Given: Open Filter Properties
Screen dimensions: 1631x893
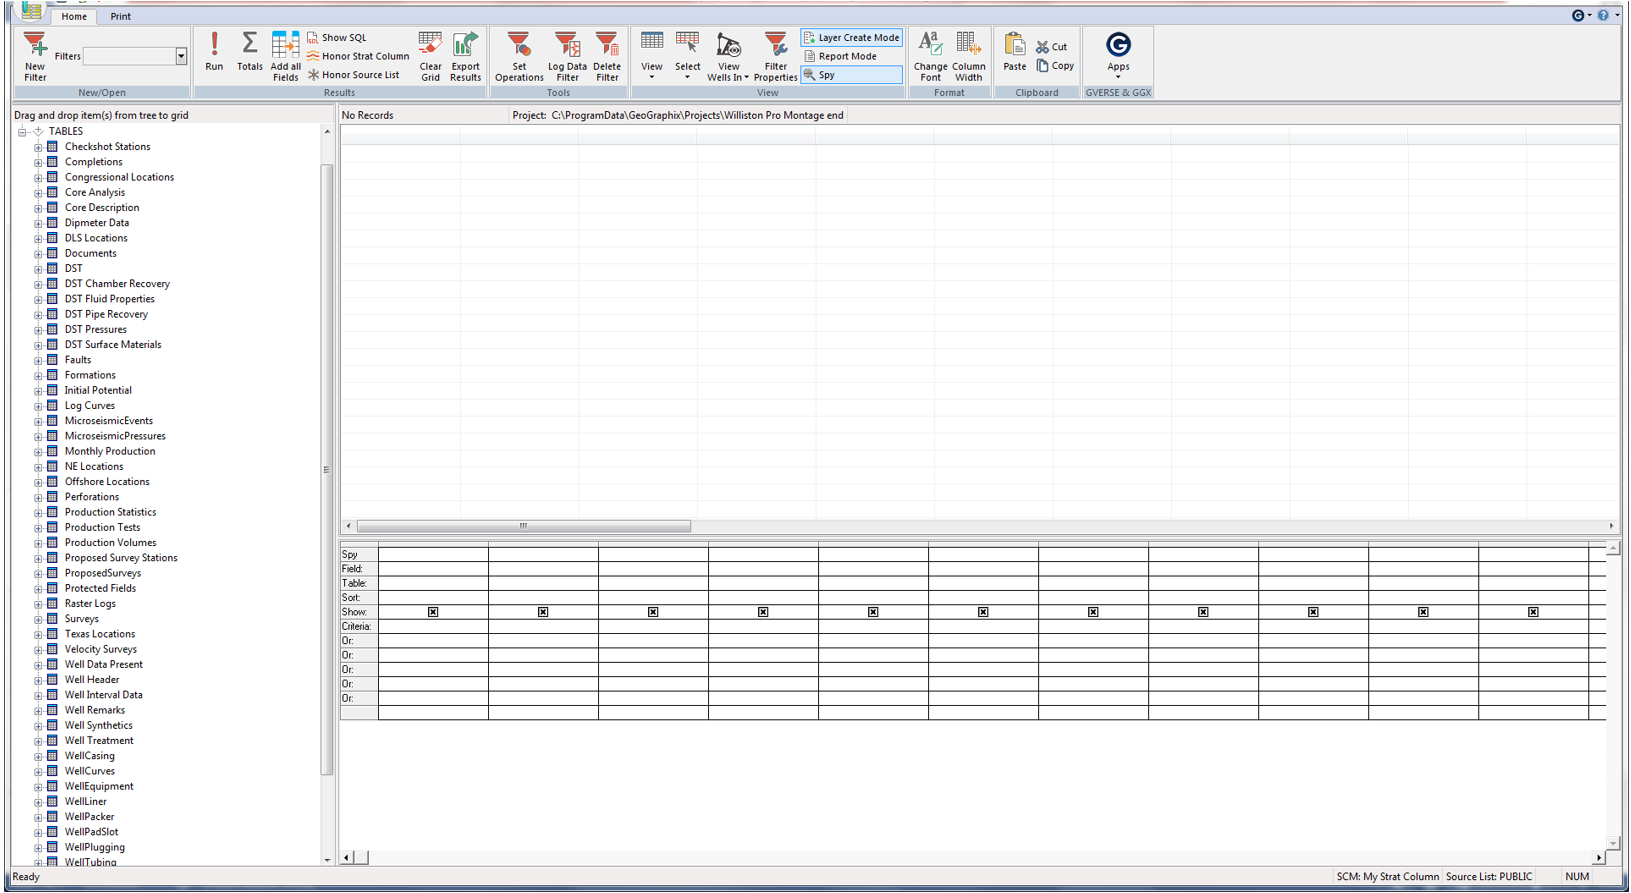Looking at the screenshot, I should 776,56.
